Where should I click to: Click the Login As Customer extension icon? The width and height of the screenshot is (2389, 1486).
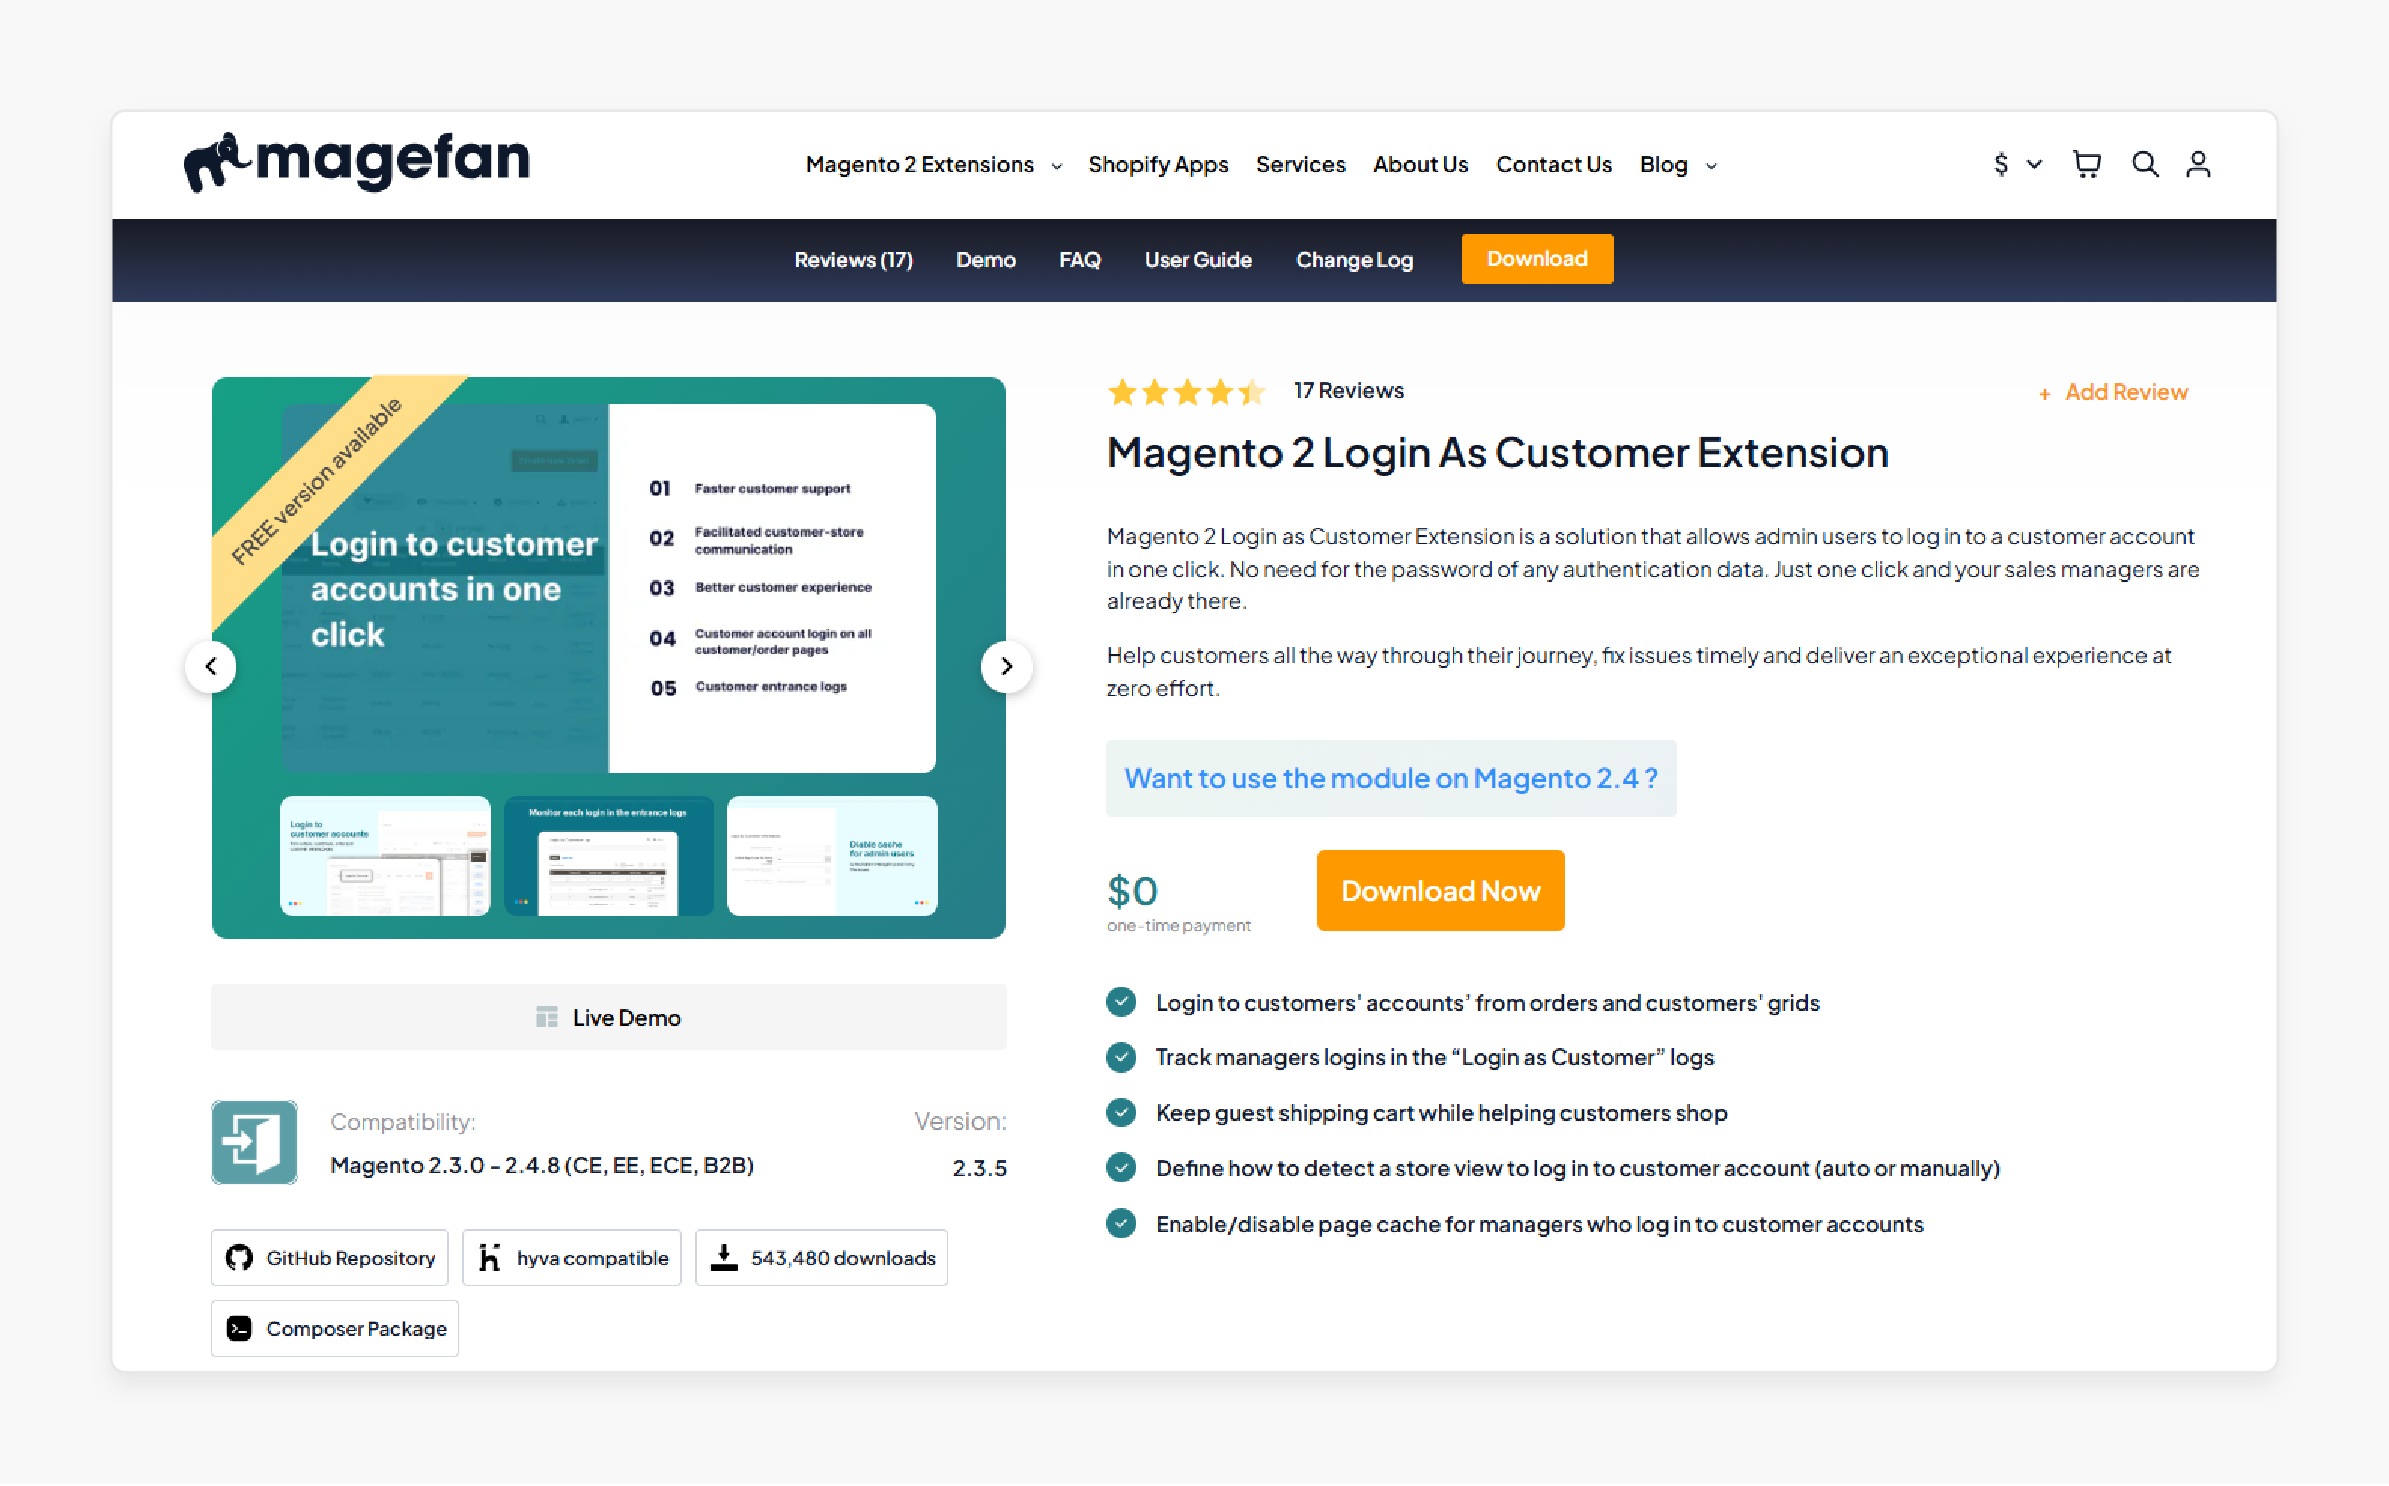click(254, 1142)
